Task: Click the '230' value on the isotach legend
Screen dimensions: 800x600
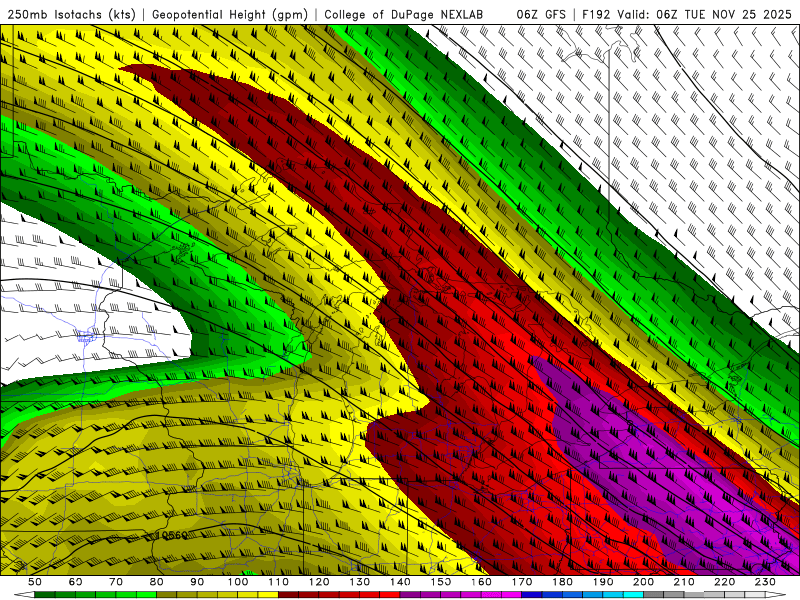Action: [x=765, y=582]
